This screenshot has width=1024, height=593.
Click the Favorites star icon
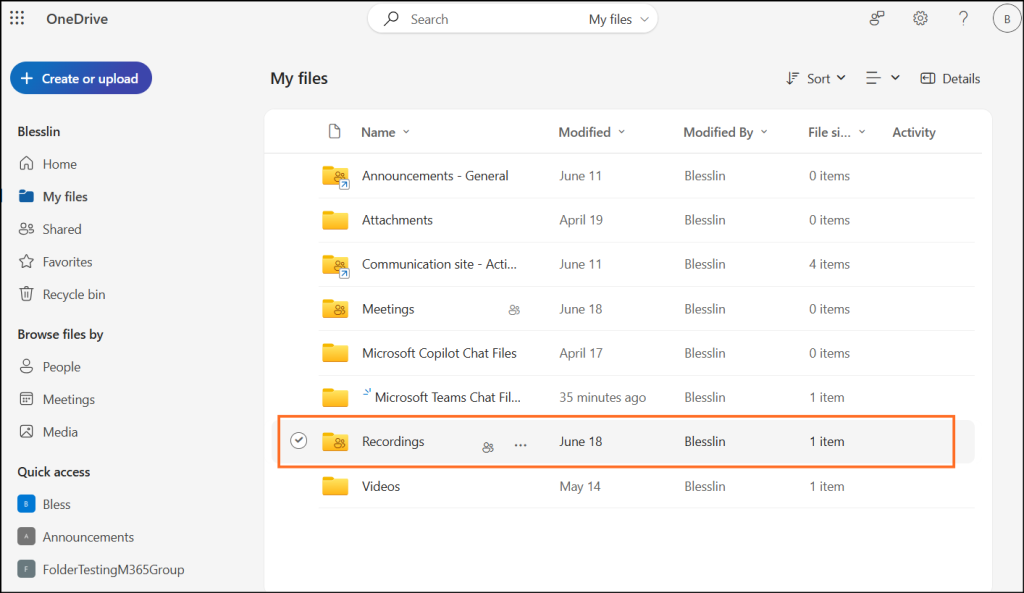[26, 261]
